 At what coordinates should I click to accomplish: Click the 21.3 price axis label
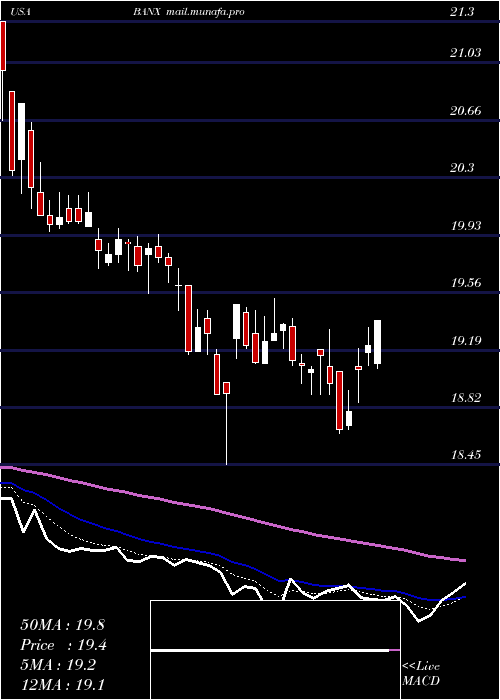point(462,12)
